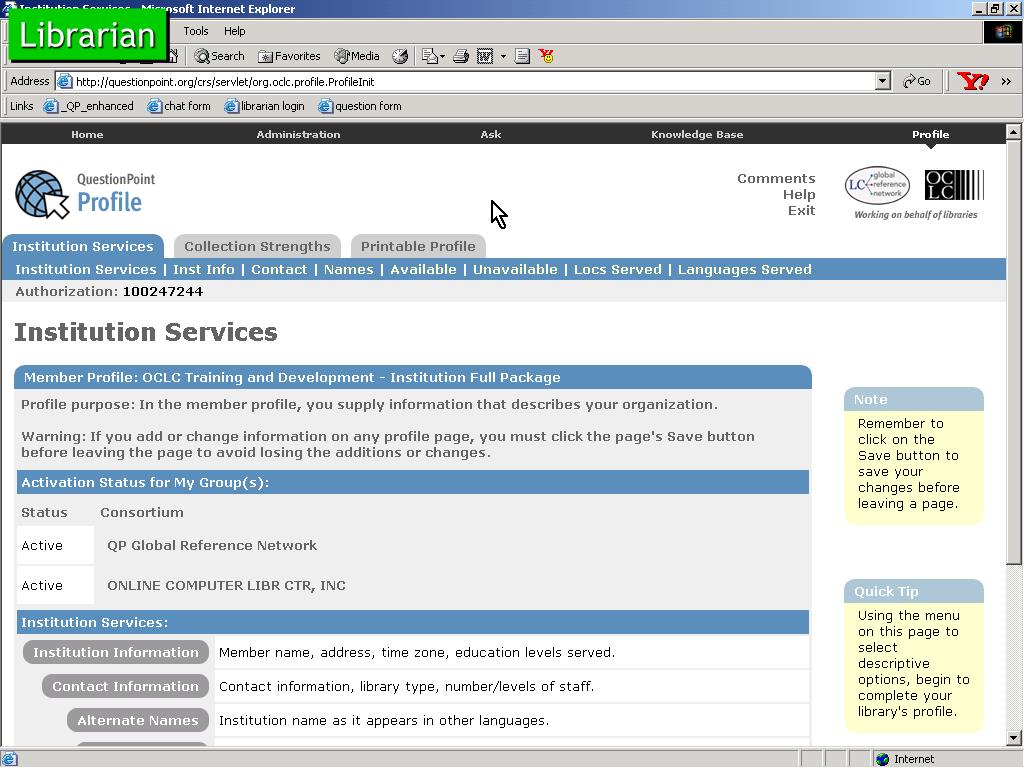
Task: Click the LC global reference network logo
Action: [x=877, y=185]
